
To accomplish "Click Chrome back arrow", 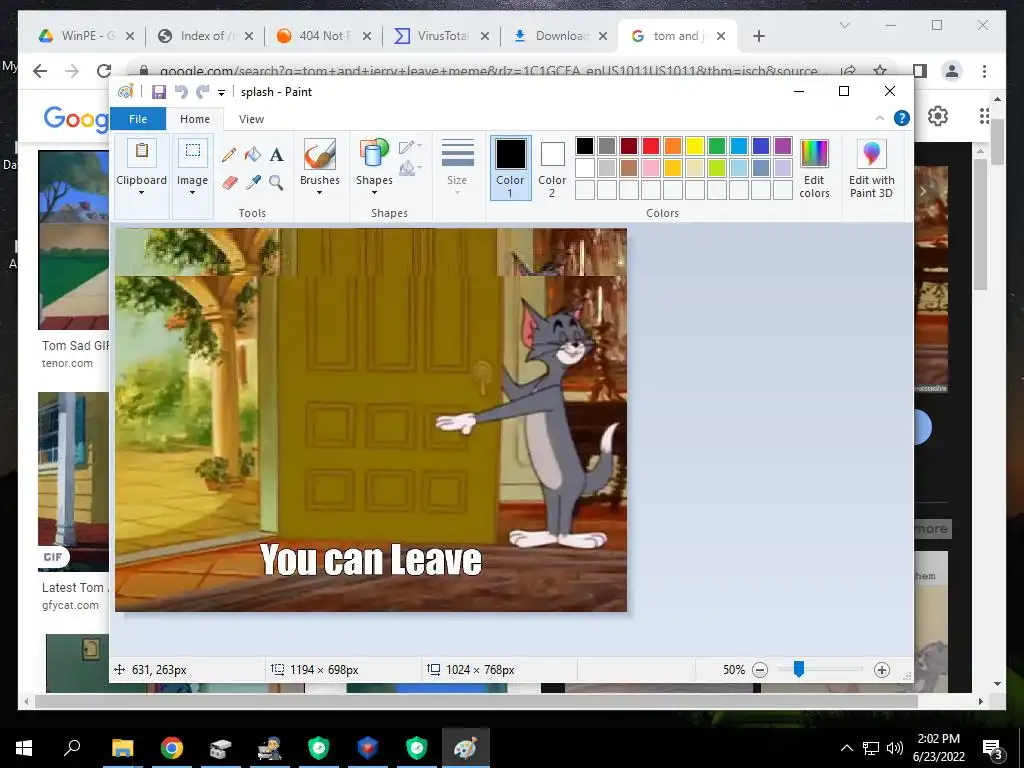I will coord(40,71).
